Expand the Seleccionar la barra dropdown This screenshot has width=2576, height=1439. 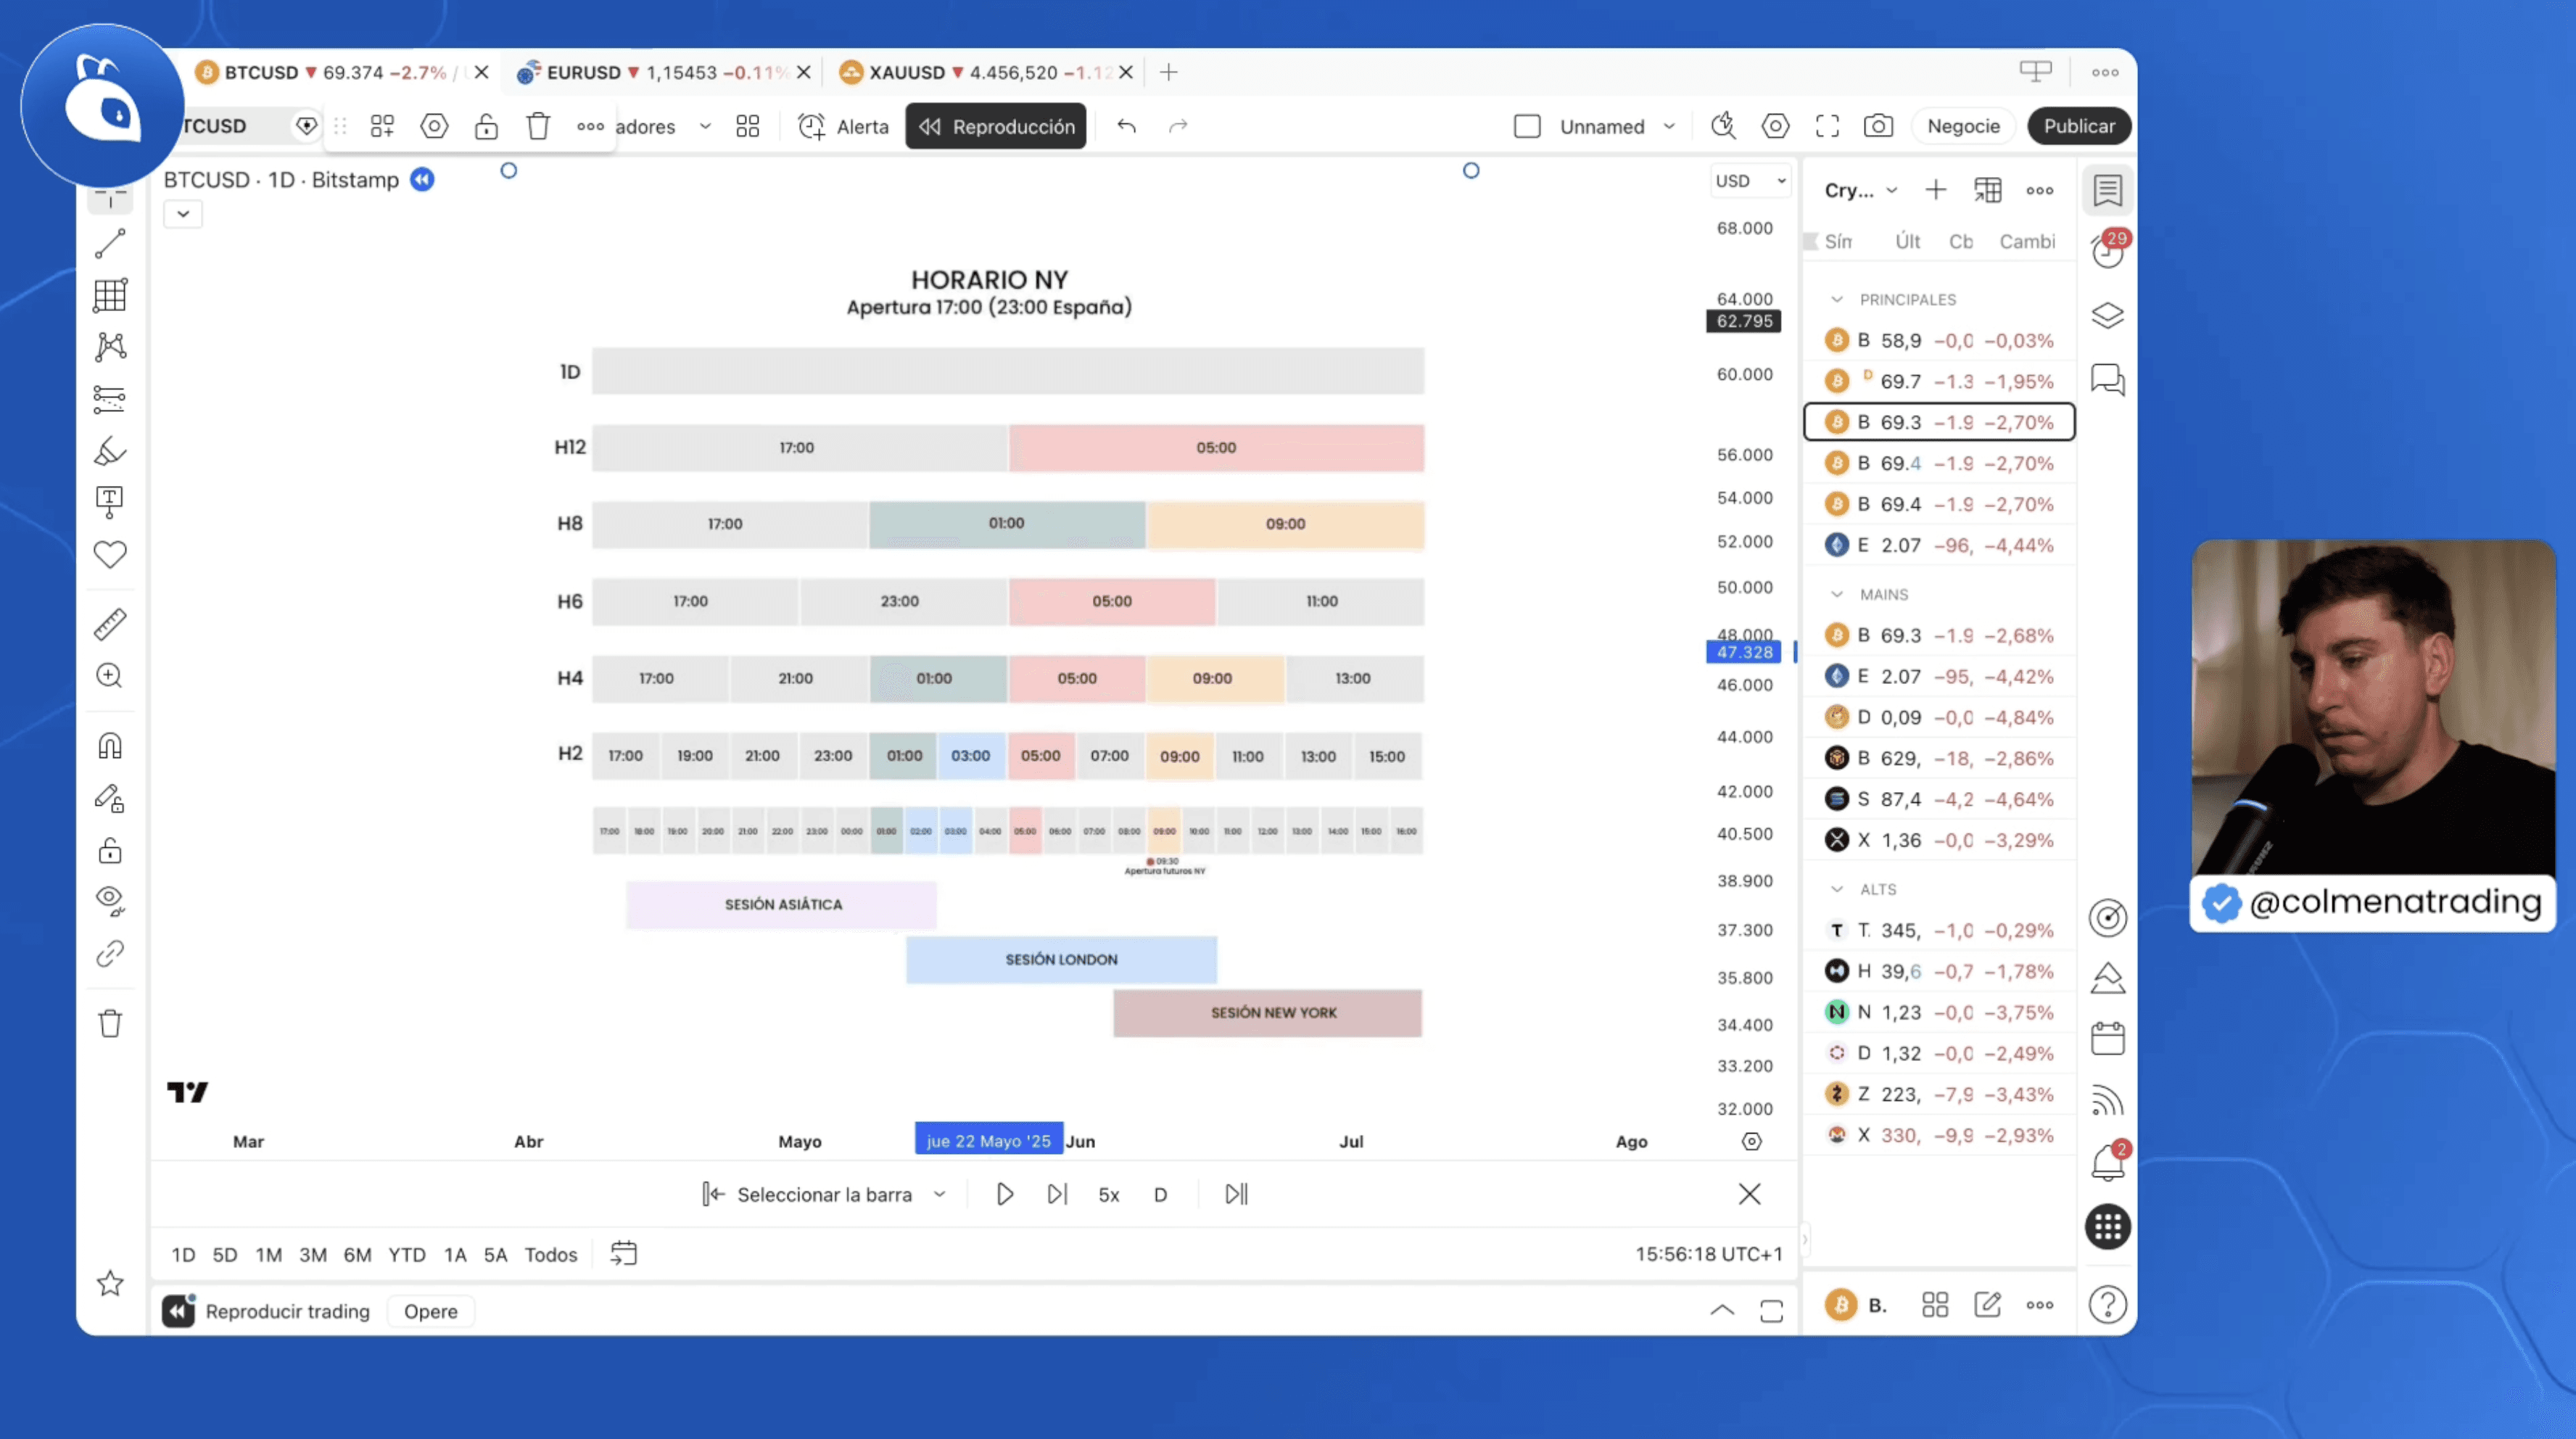pyautogui.click(x=939, y=1194)
